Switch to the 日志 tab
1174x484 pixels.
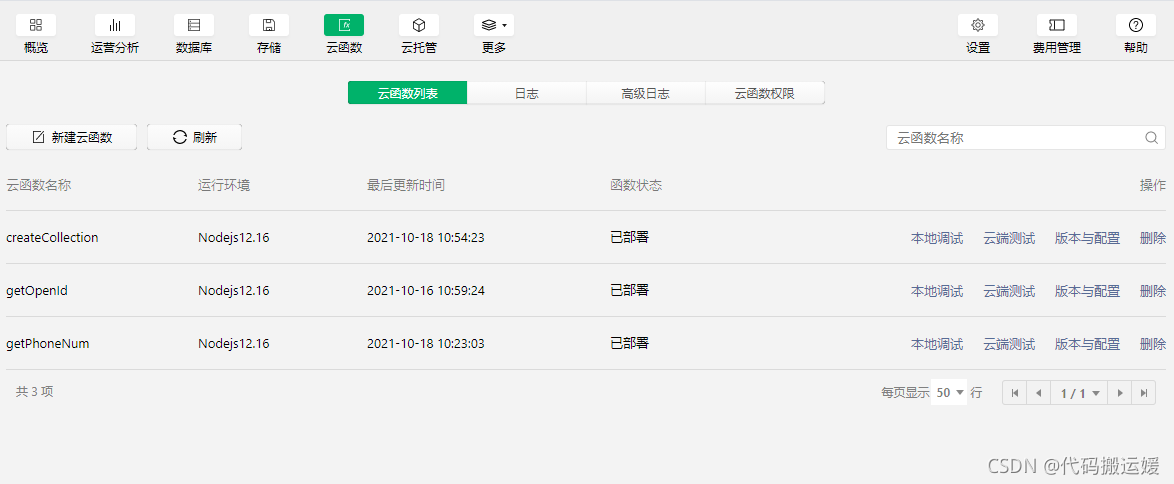click(x=526, y=94)
